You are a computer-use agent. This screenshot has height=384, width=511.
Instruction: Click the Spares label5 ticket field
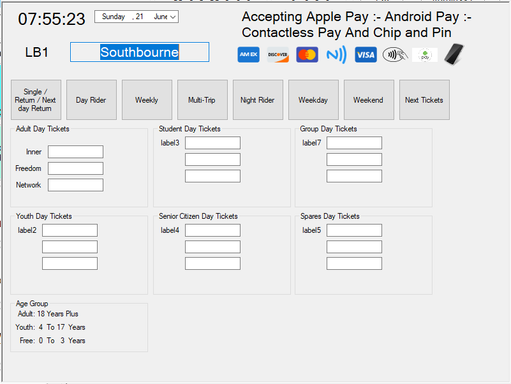pos(354,230)
